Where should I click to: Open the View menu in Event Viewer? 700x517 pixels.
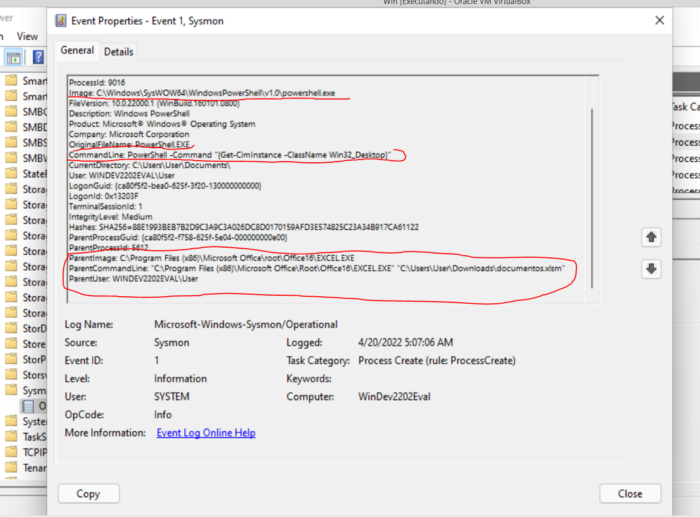[27, 37]
